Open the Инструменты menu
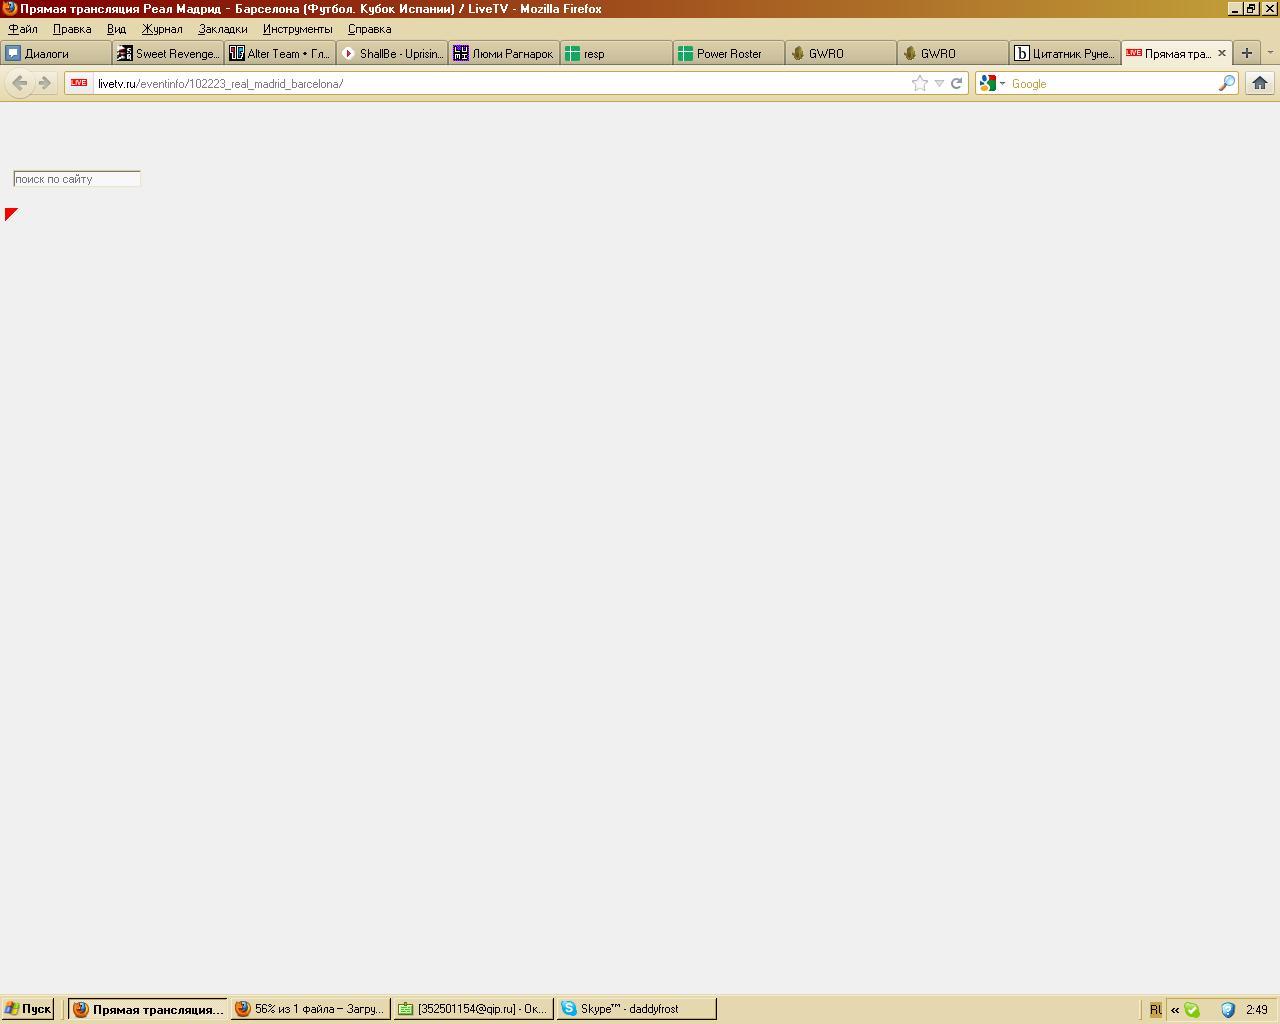1280x1024 pixels. [x=297, y=29]
